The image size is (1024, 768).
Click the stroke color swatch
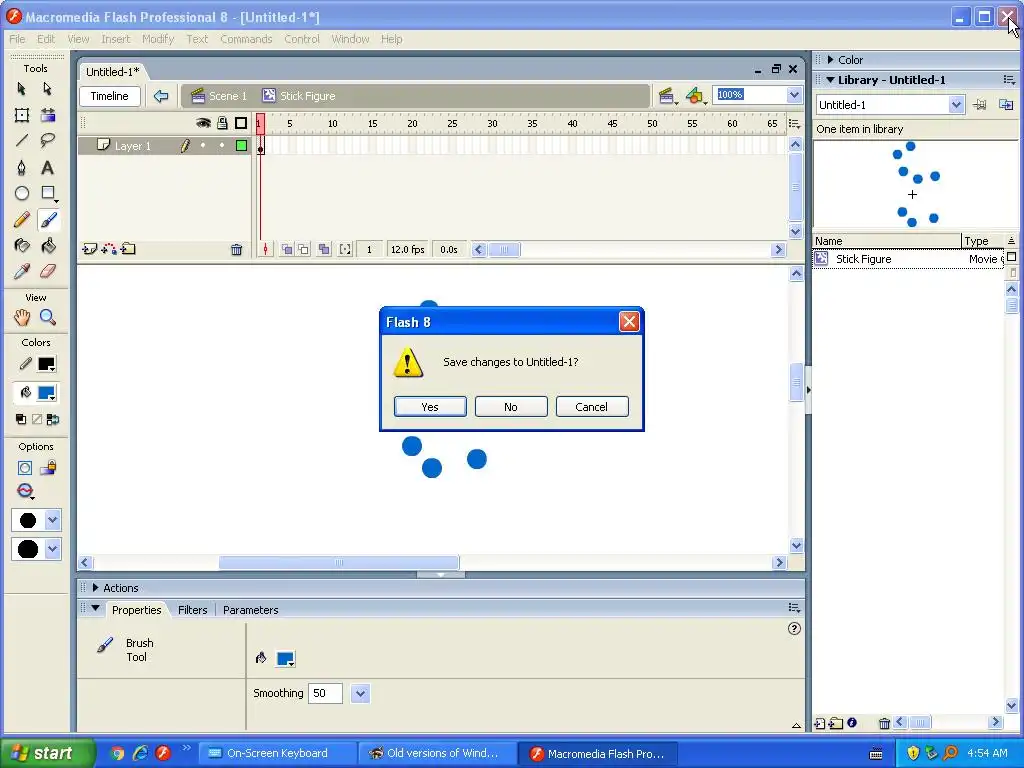[x=46, y=364]
